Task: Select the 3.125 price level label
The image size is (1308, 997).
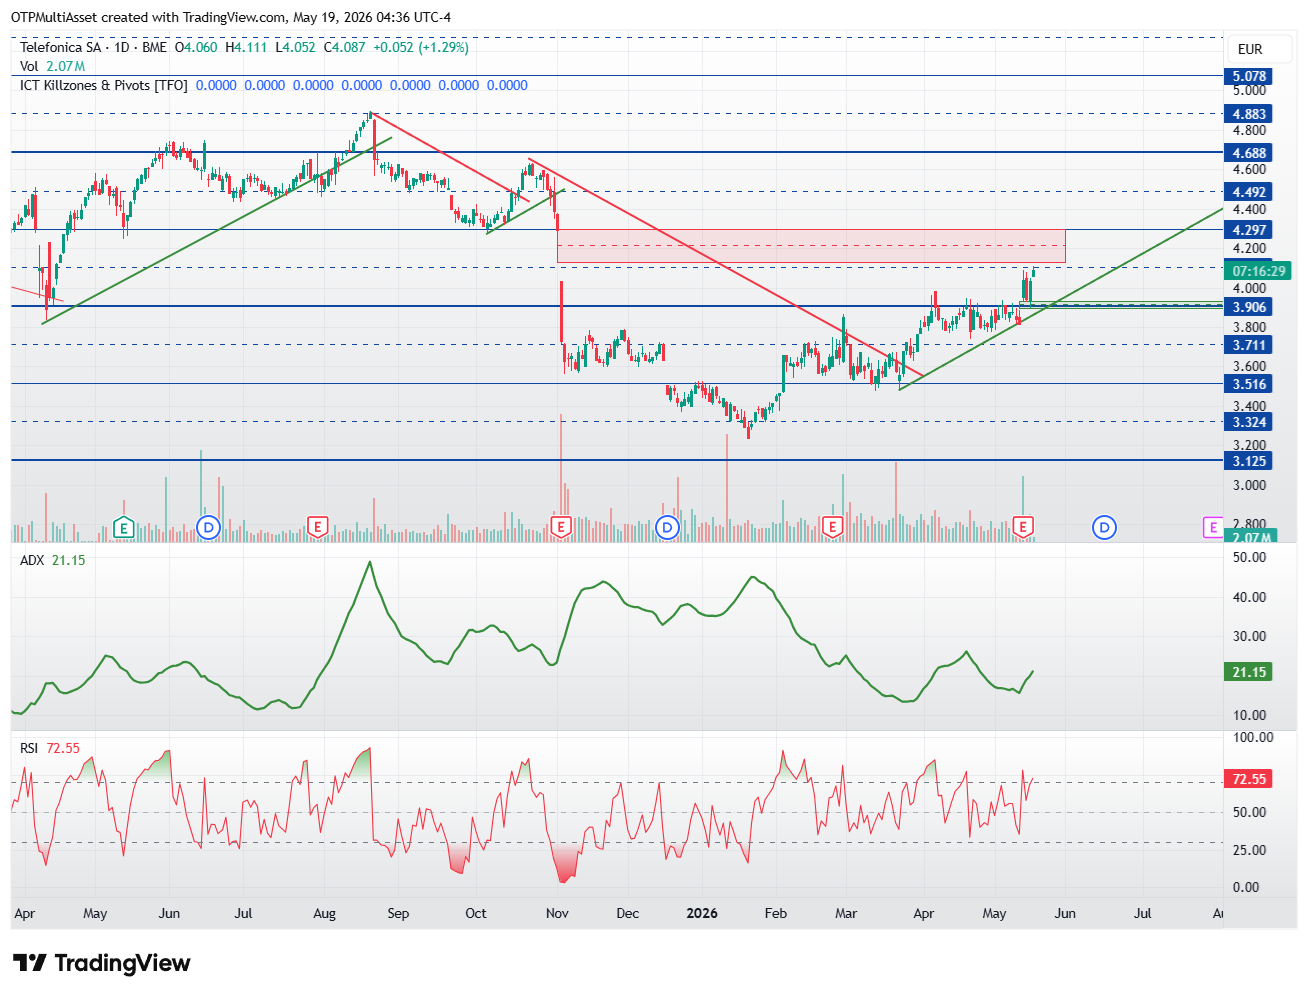Action: tap(1249, 461)
